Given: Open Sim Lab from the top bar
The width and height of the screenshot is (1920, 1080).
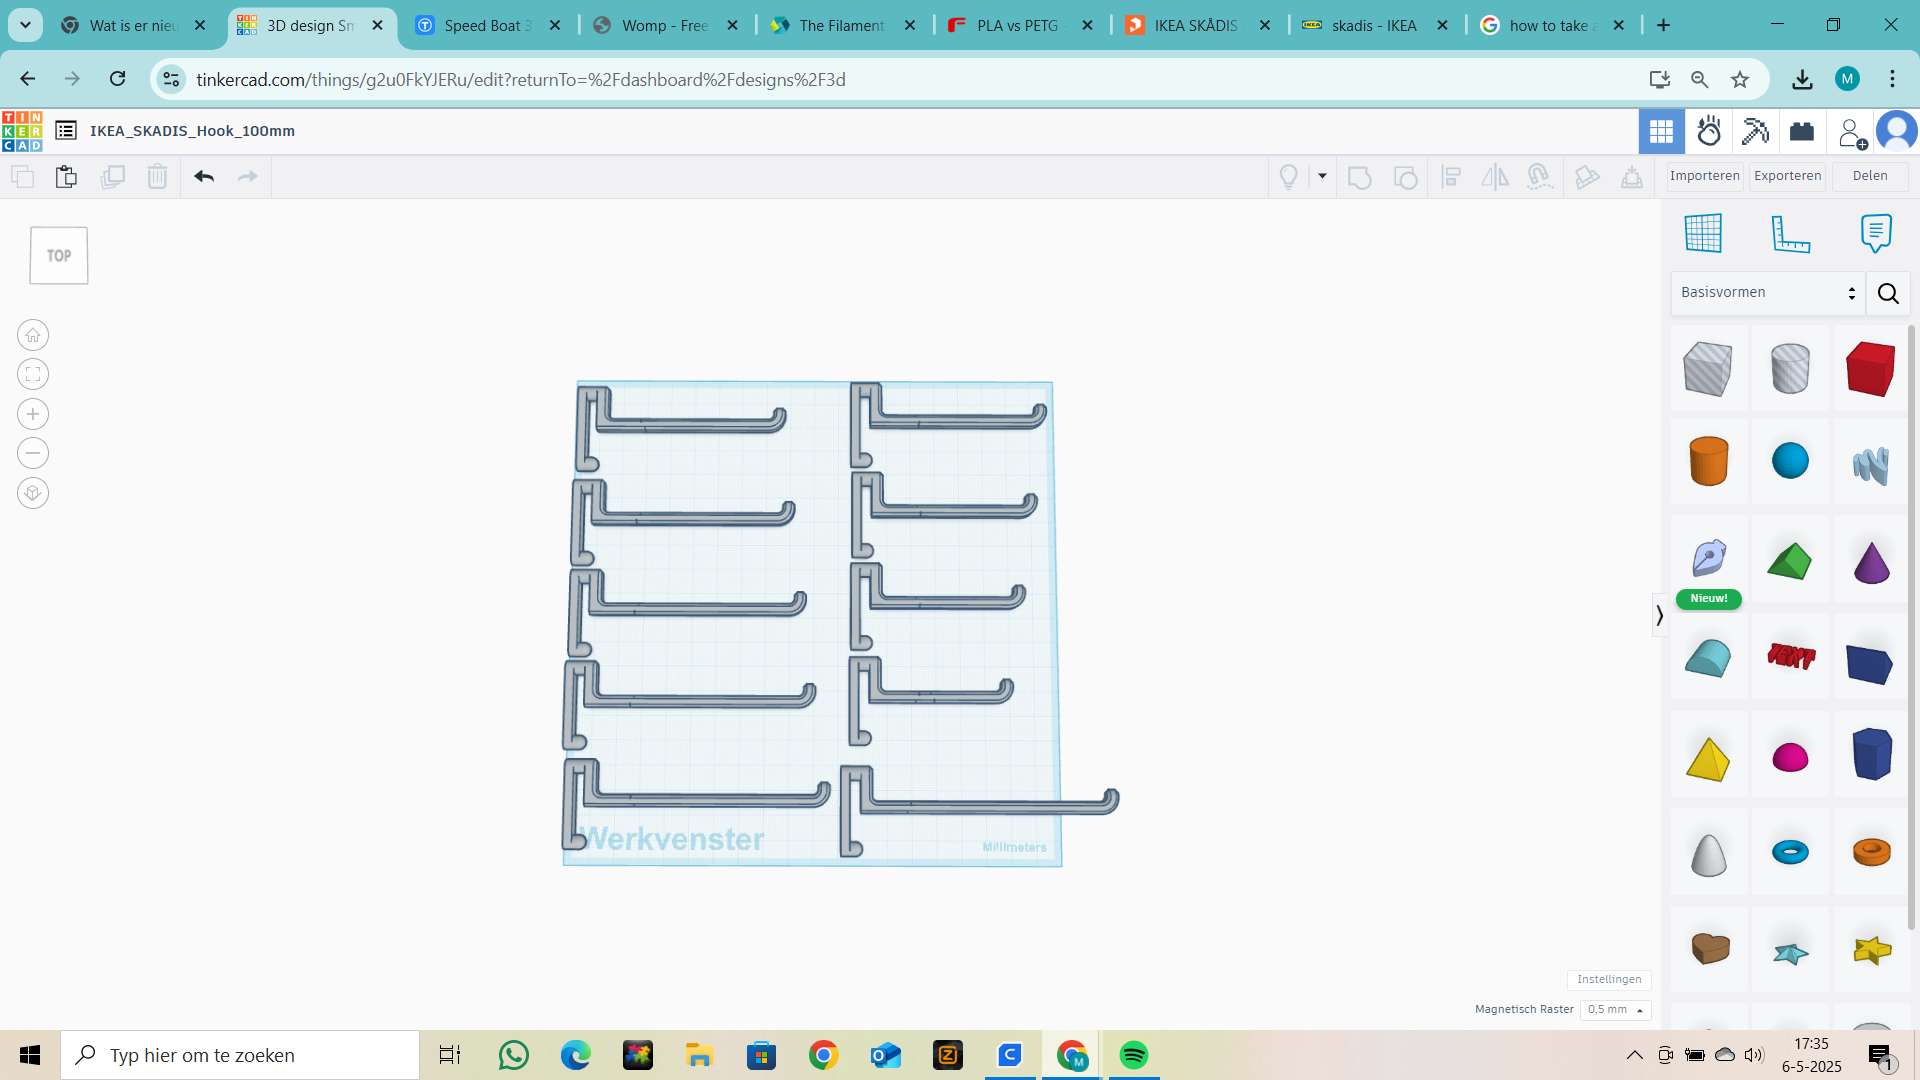Looking at the screenshot, I should coord(1709,131).
